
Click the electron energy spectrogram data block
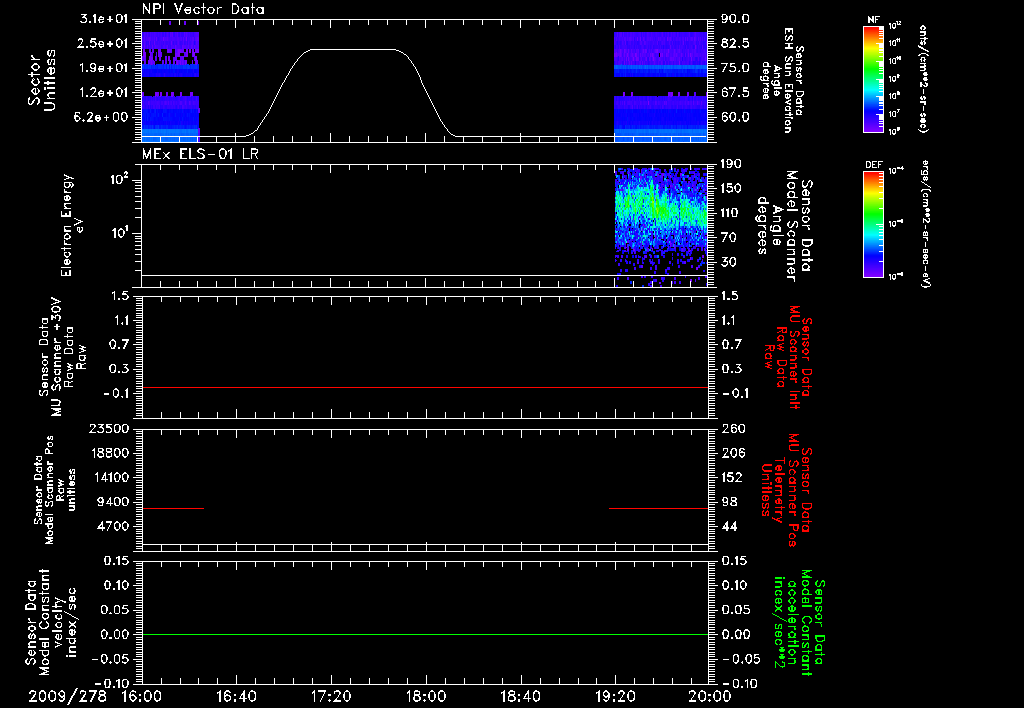tap(661, 227)
